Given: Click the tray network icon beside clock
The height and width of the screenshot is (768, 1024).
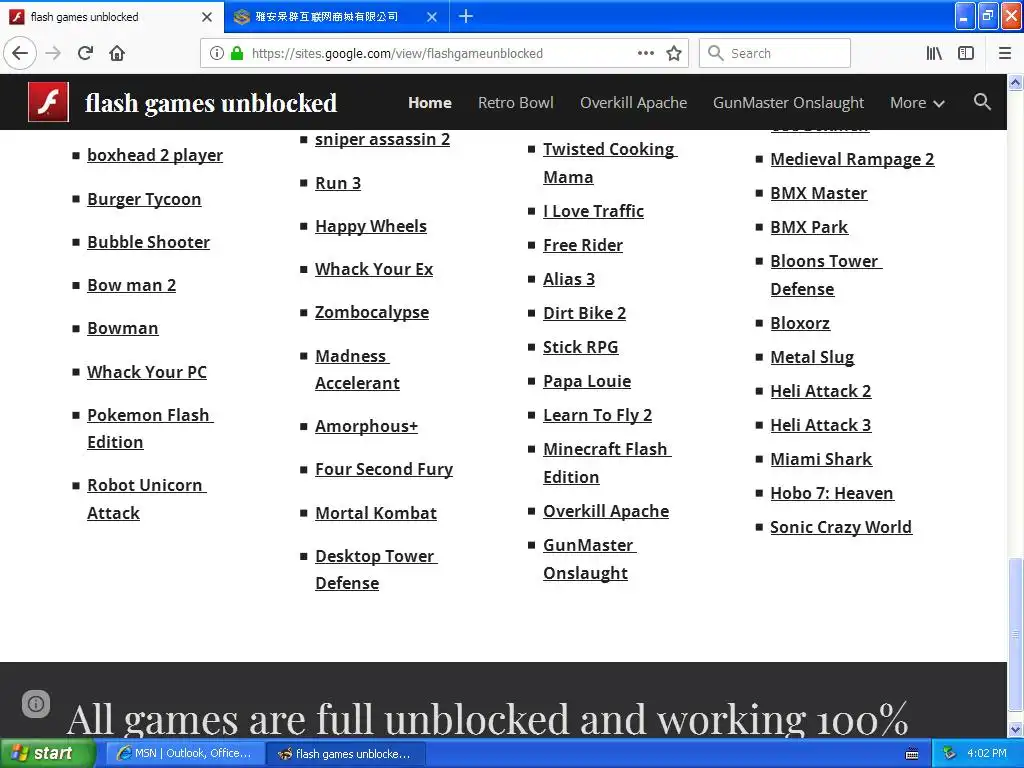Looking at the screenshot, I should (949, 753).
